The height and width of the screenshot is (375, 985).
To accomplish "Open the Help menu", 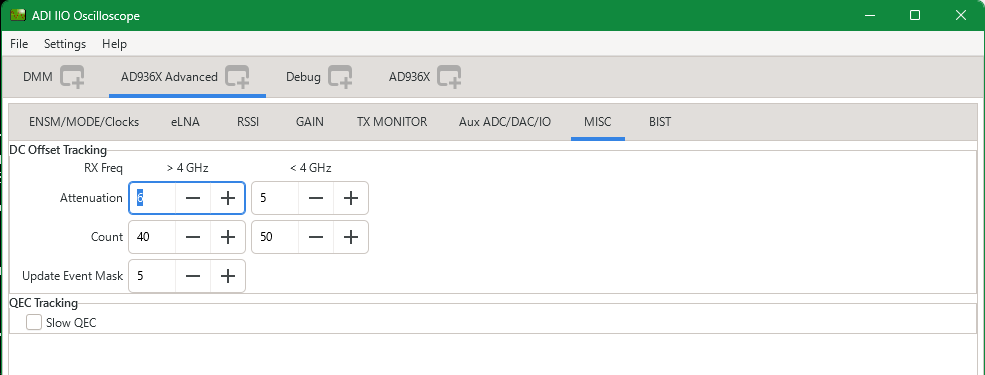I will (x=114, y=44).
